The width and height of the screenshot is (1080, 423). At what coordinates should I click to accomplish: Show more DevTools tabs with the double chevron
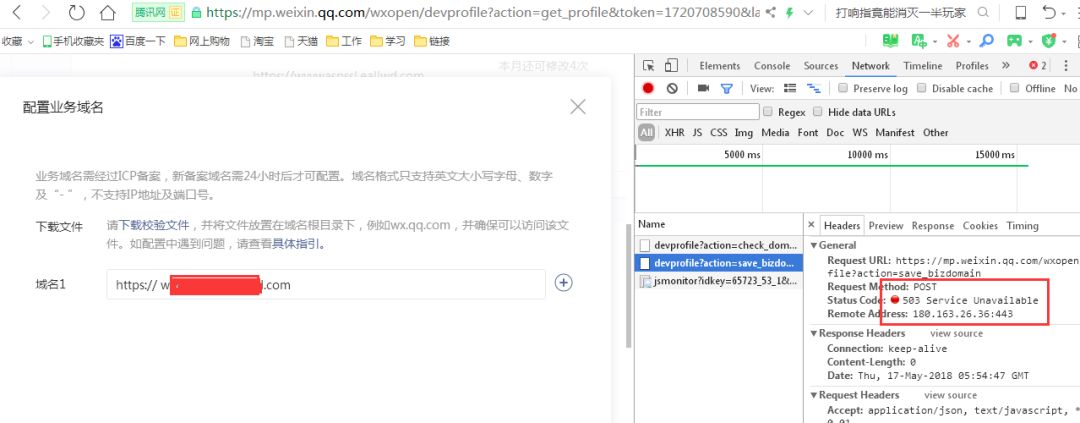coord(1006,65)
